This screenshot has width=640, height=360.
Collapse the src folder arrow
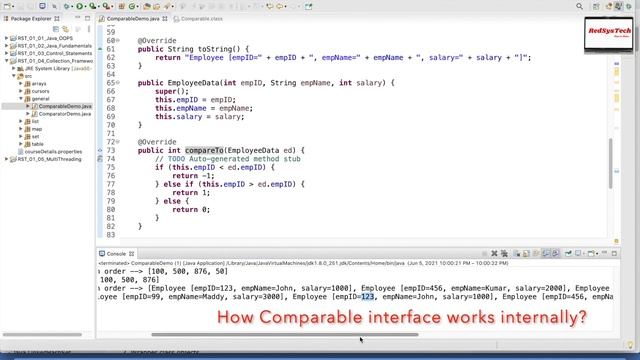(x=13, y=76)
